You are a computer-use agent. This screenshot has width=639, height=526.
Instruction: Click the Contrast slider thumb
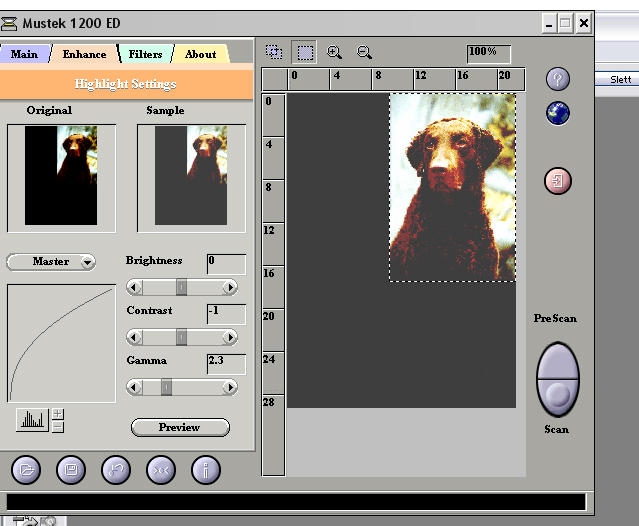coord(181,337)
